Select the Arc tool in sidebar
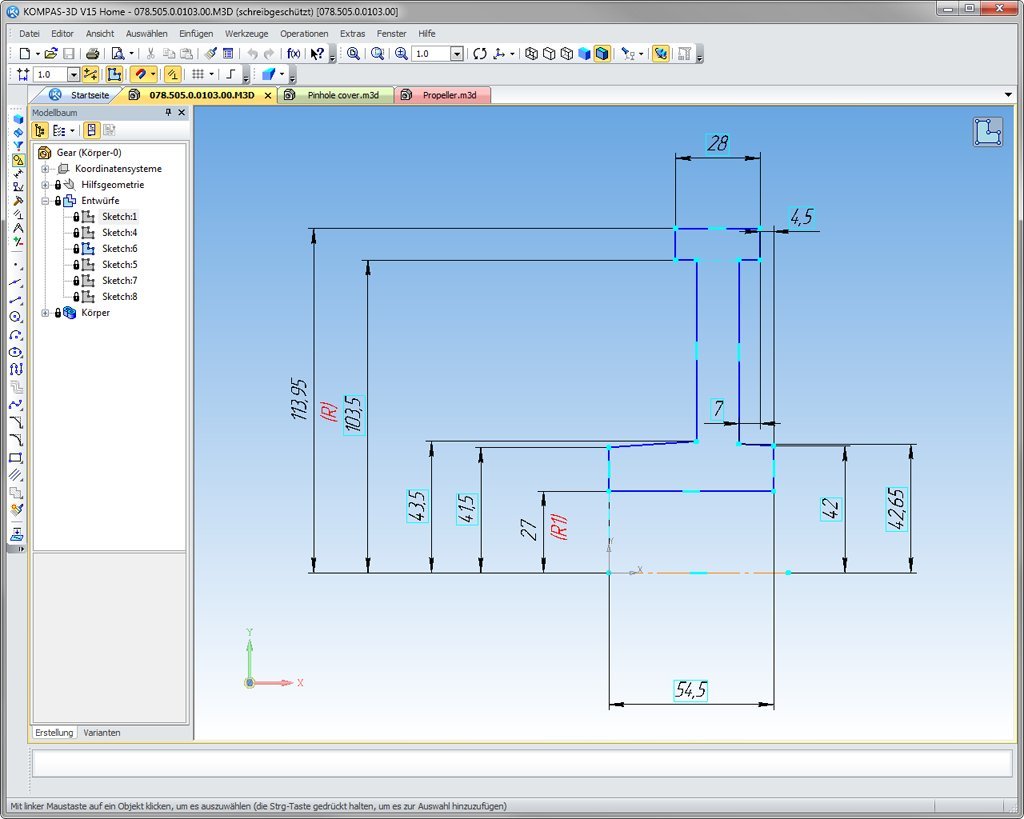The width and height of the screenshot is (1024, 819). pos(17,335)
